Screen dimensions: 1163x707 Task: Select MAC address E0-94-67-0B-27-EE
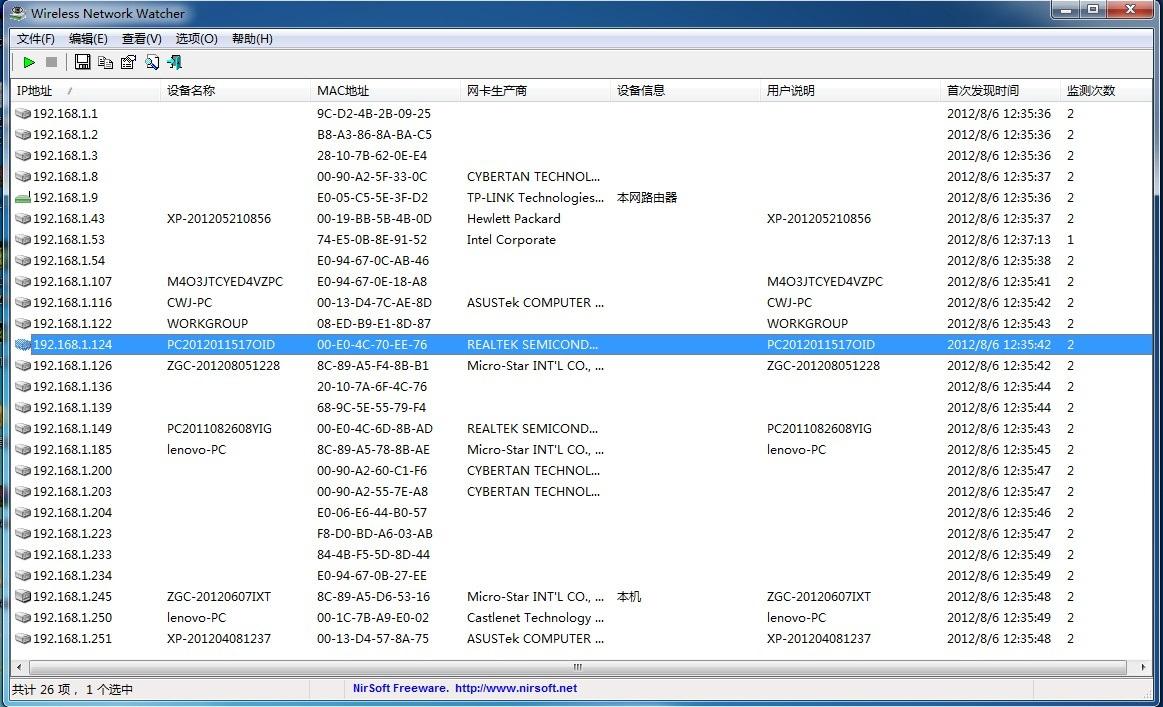(x=372, y=576)
